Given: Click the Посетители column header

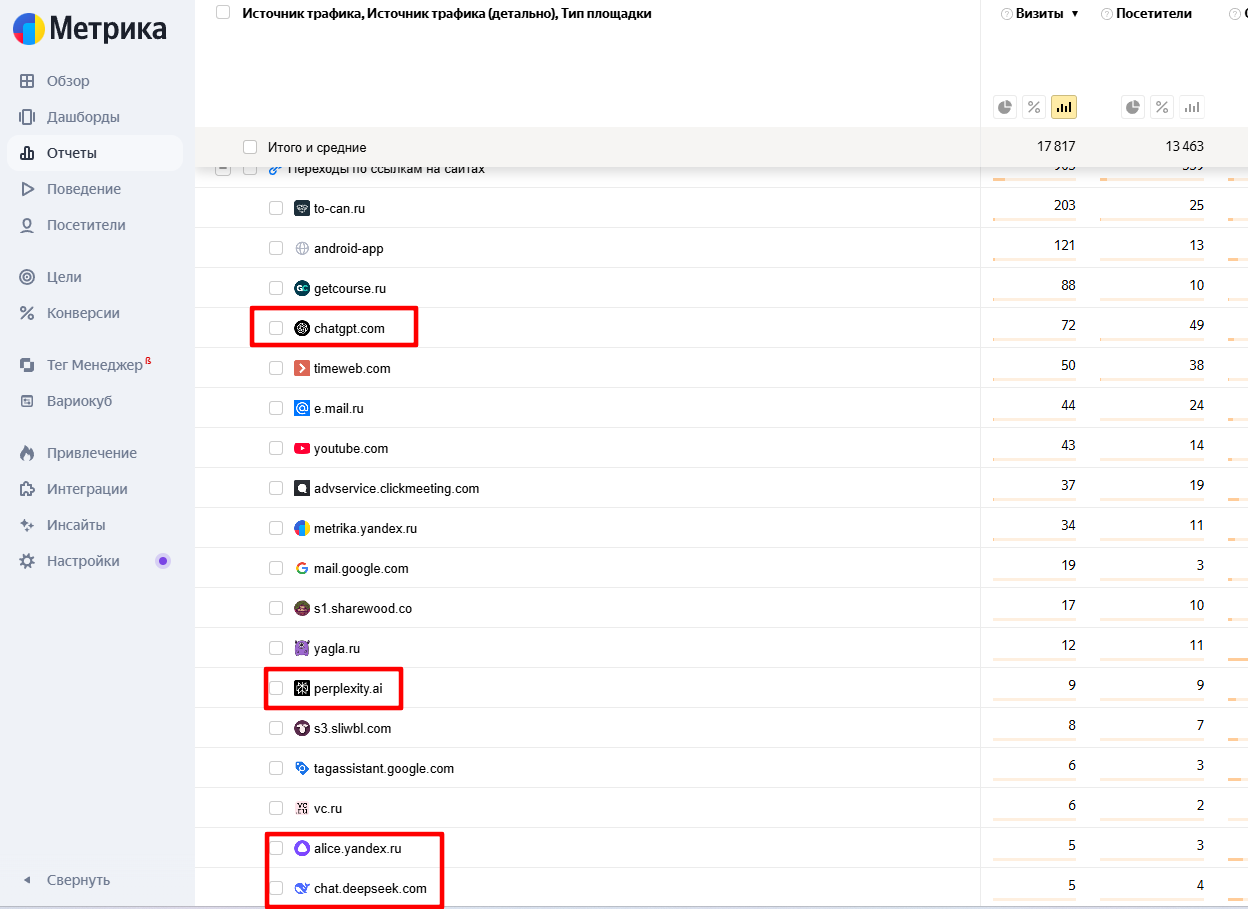Looking at the screenshot, I should click(x=1152, y=14).
